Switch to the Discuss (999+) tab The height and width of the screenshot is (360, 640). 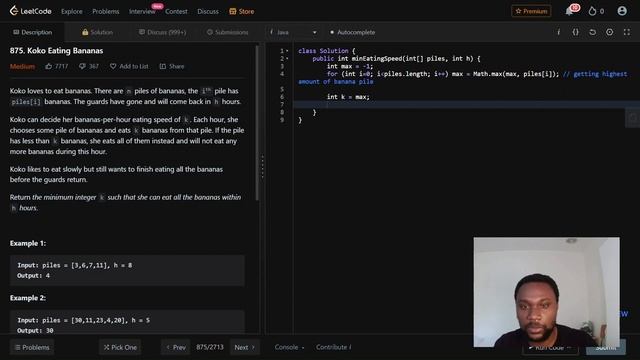[x=162, y=32]
